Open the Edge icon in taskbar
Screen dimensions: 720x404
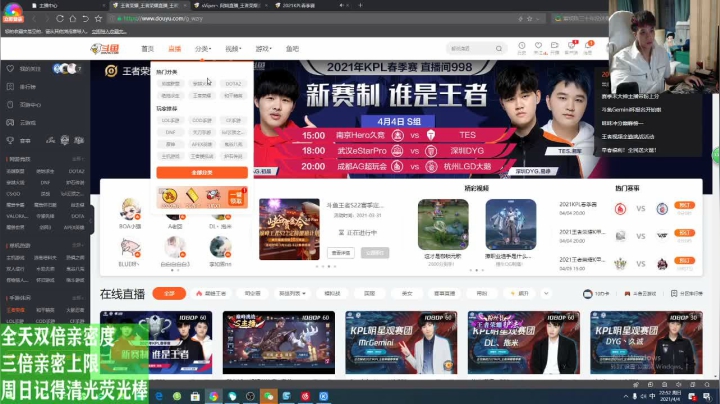[x=159, y=396]
